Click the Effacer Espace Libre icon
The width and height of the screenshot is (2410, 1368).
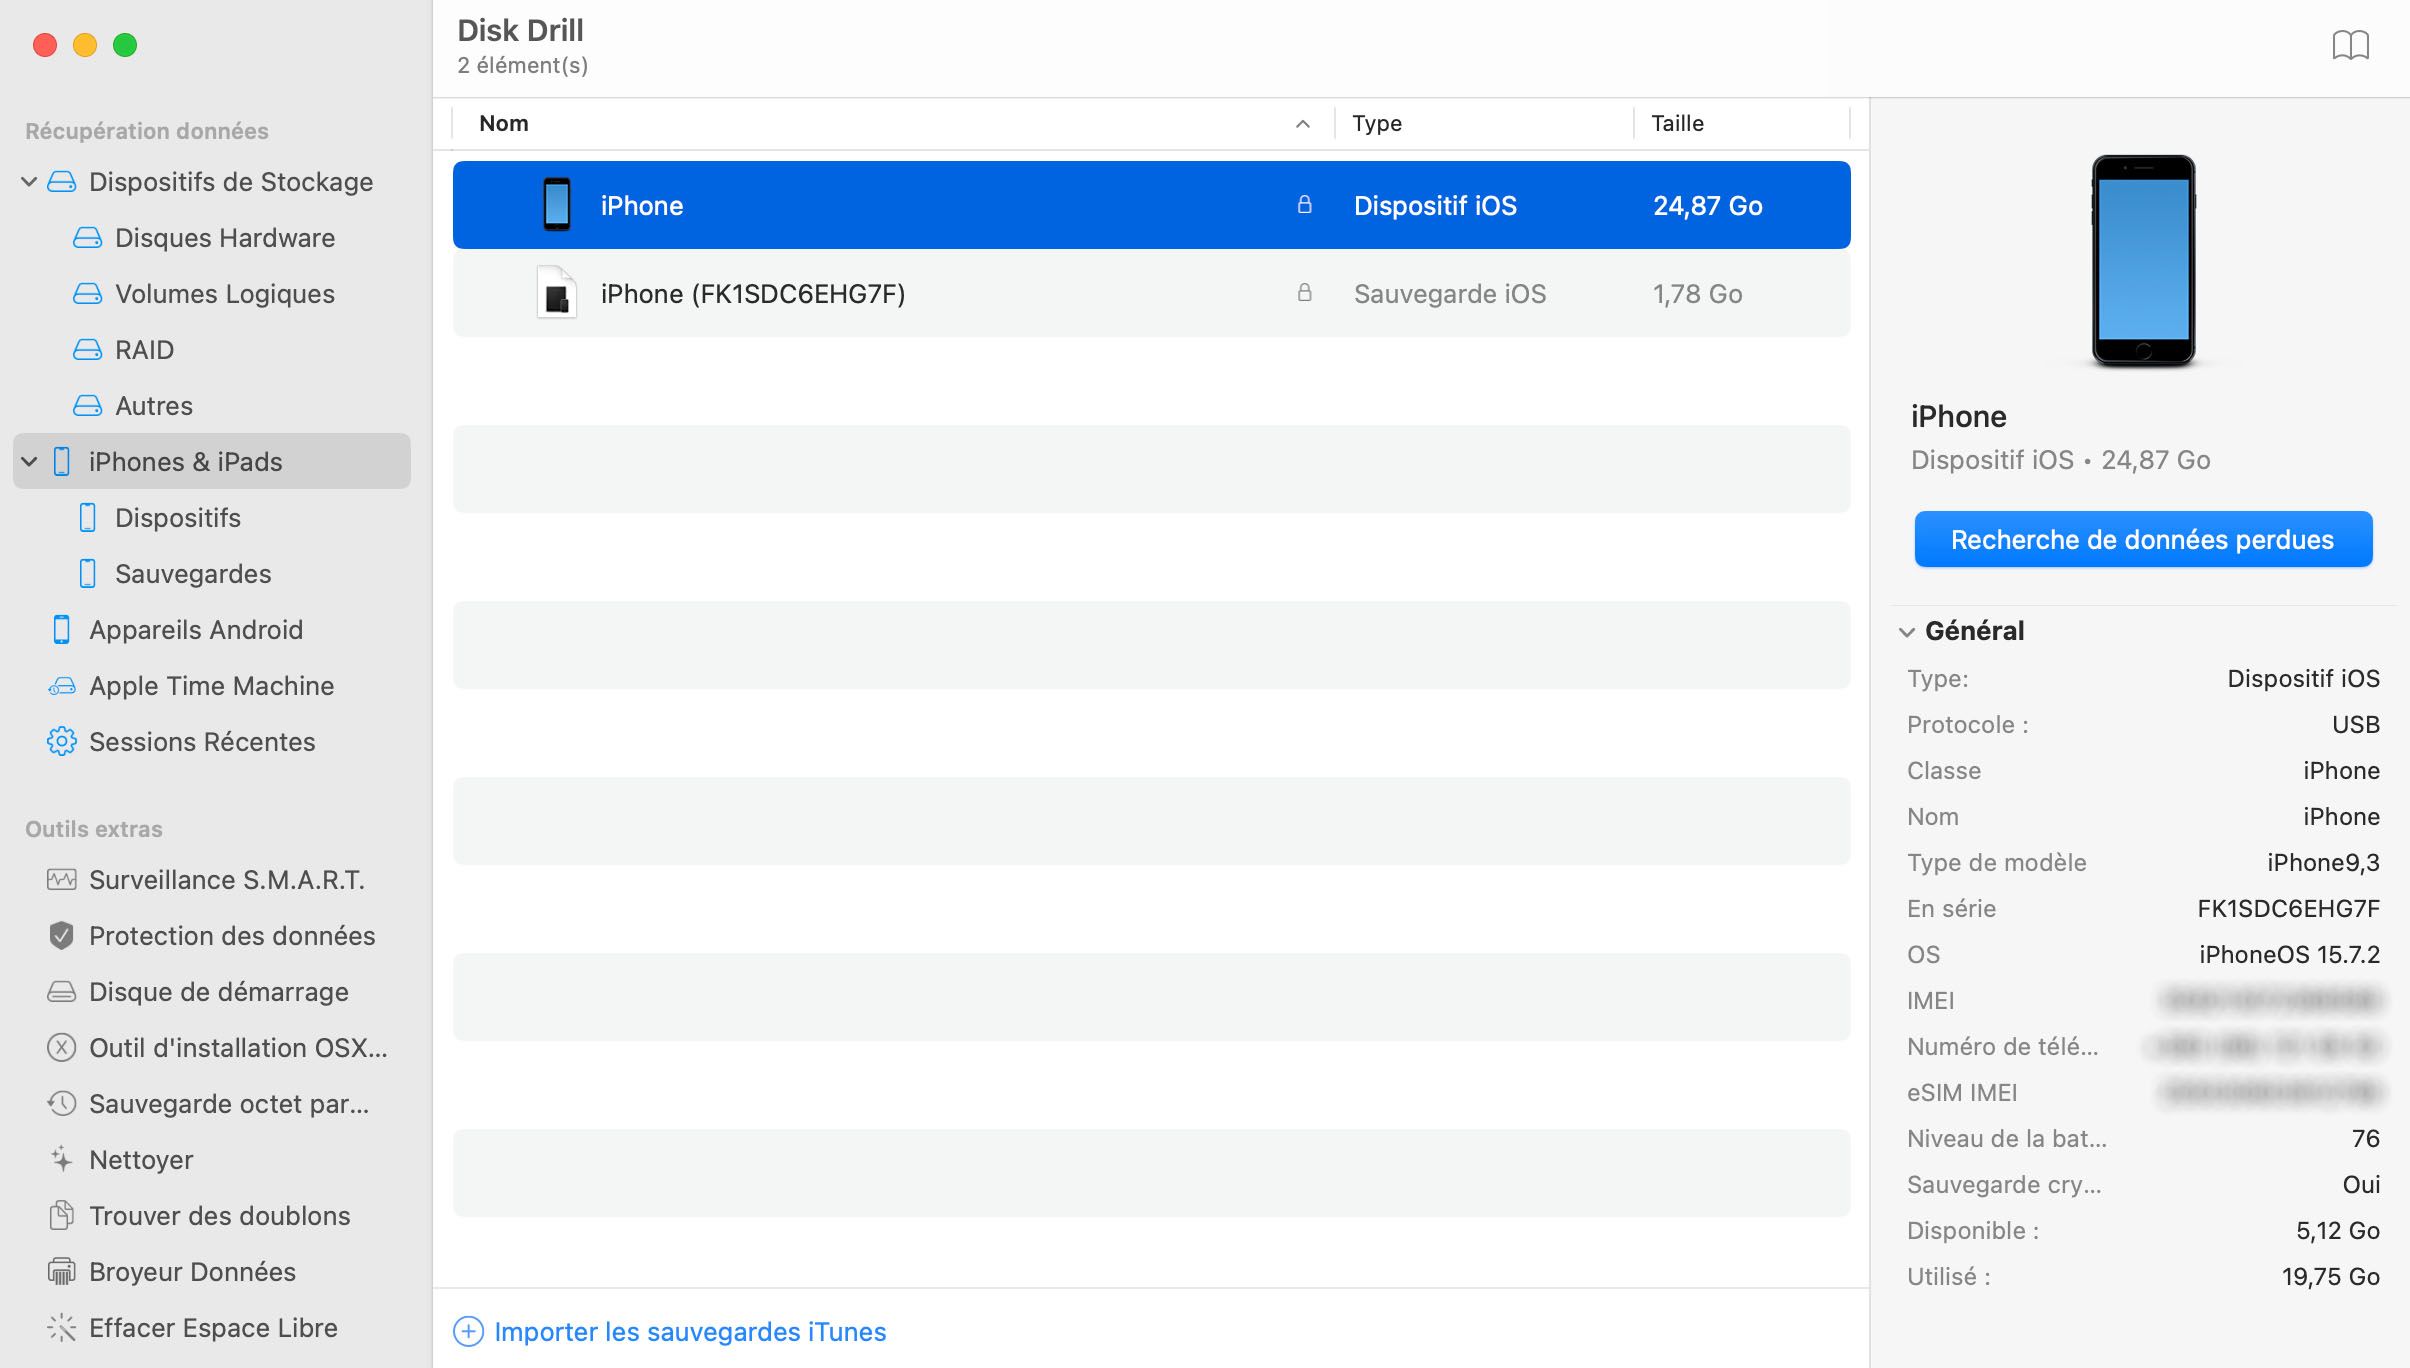tap(61, 1327)
